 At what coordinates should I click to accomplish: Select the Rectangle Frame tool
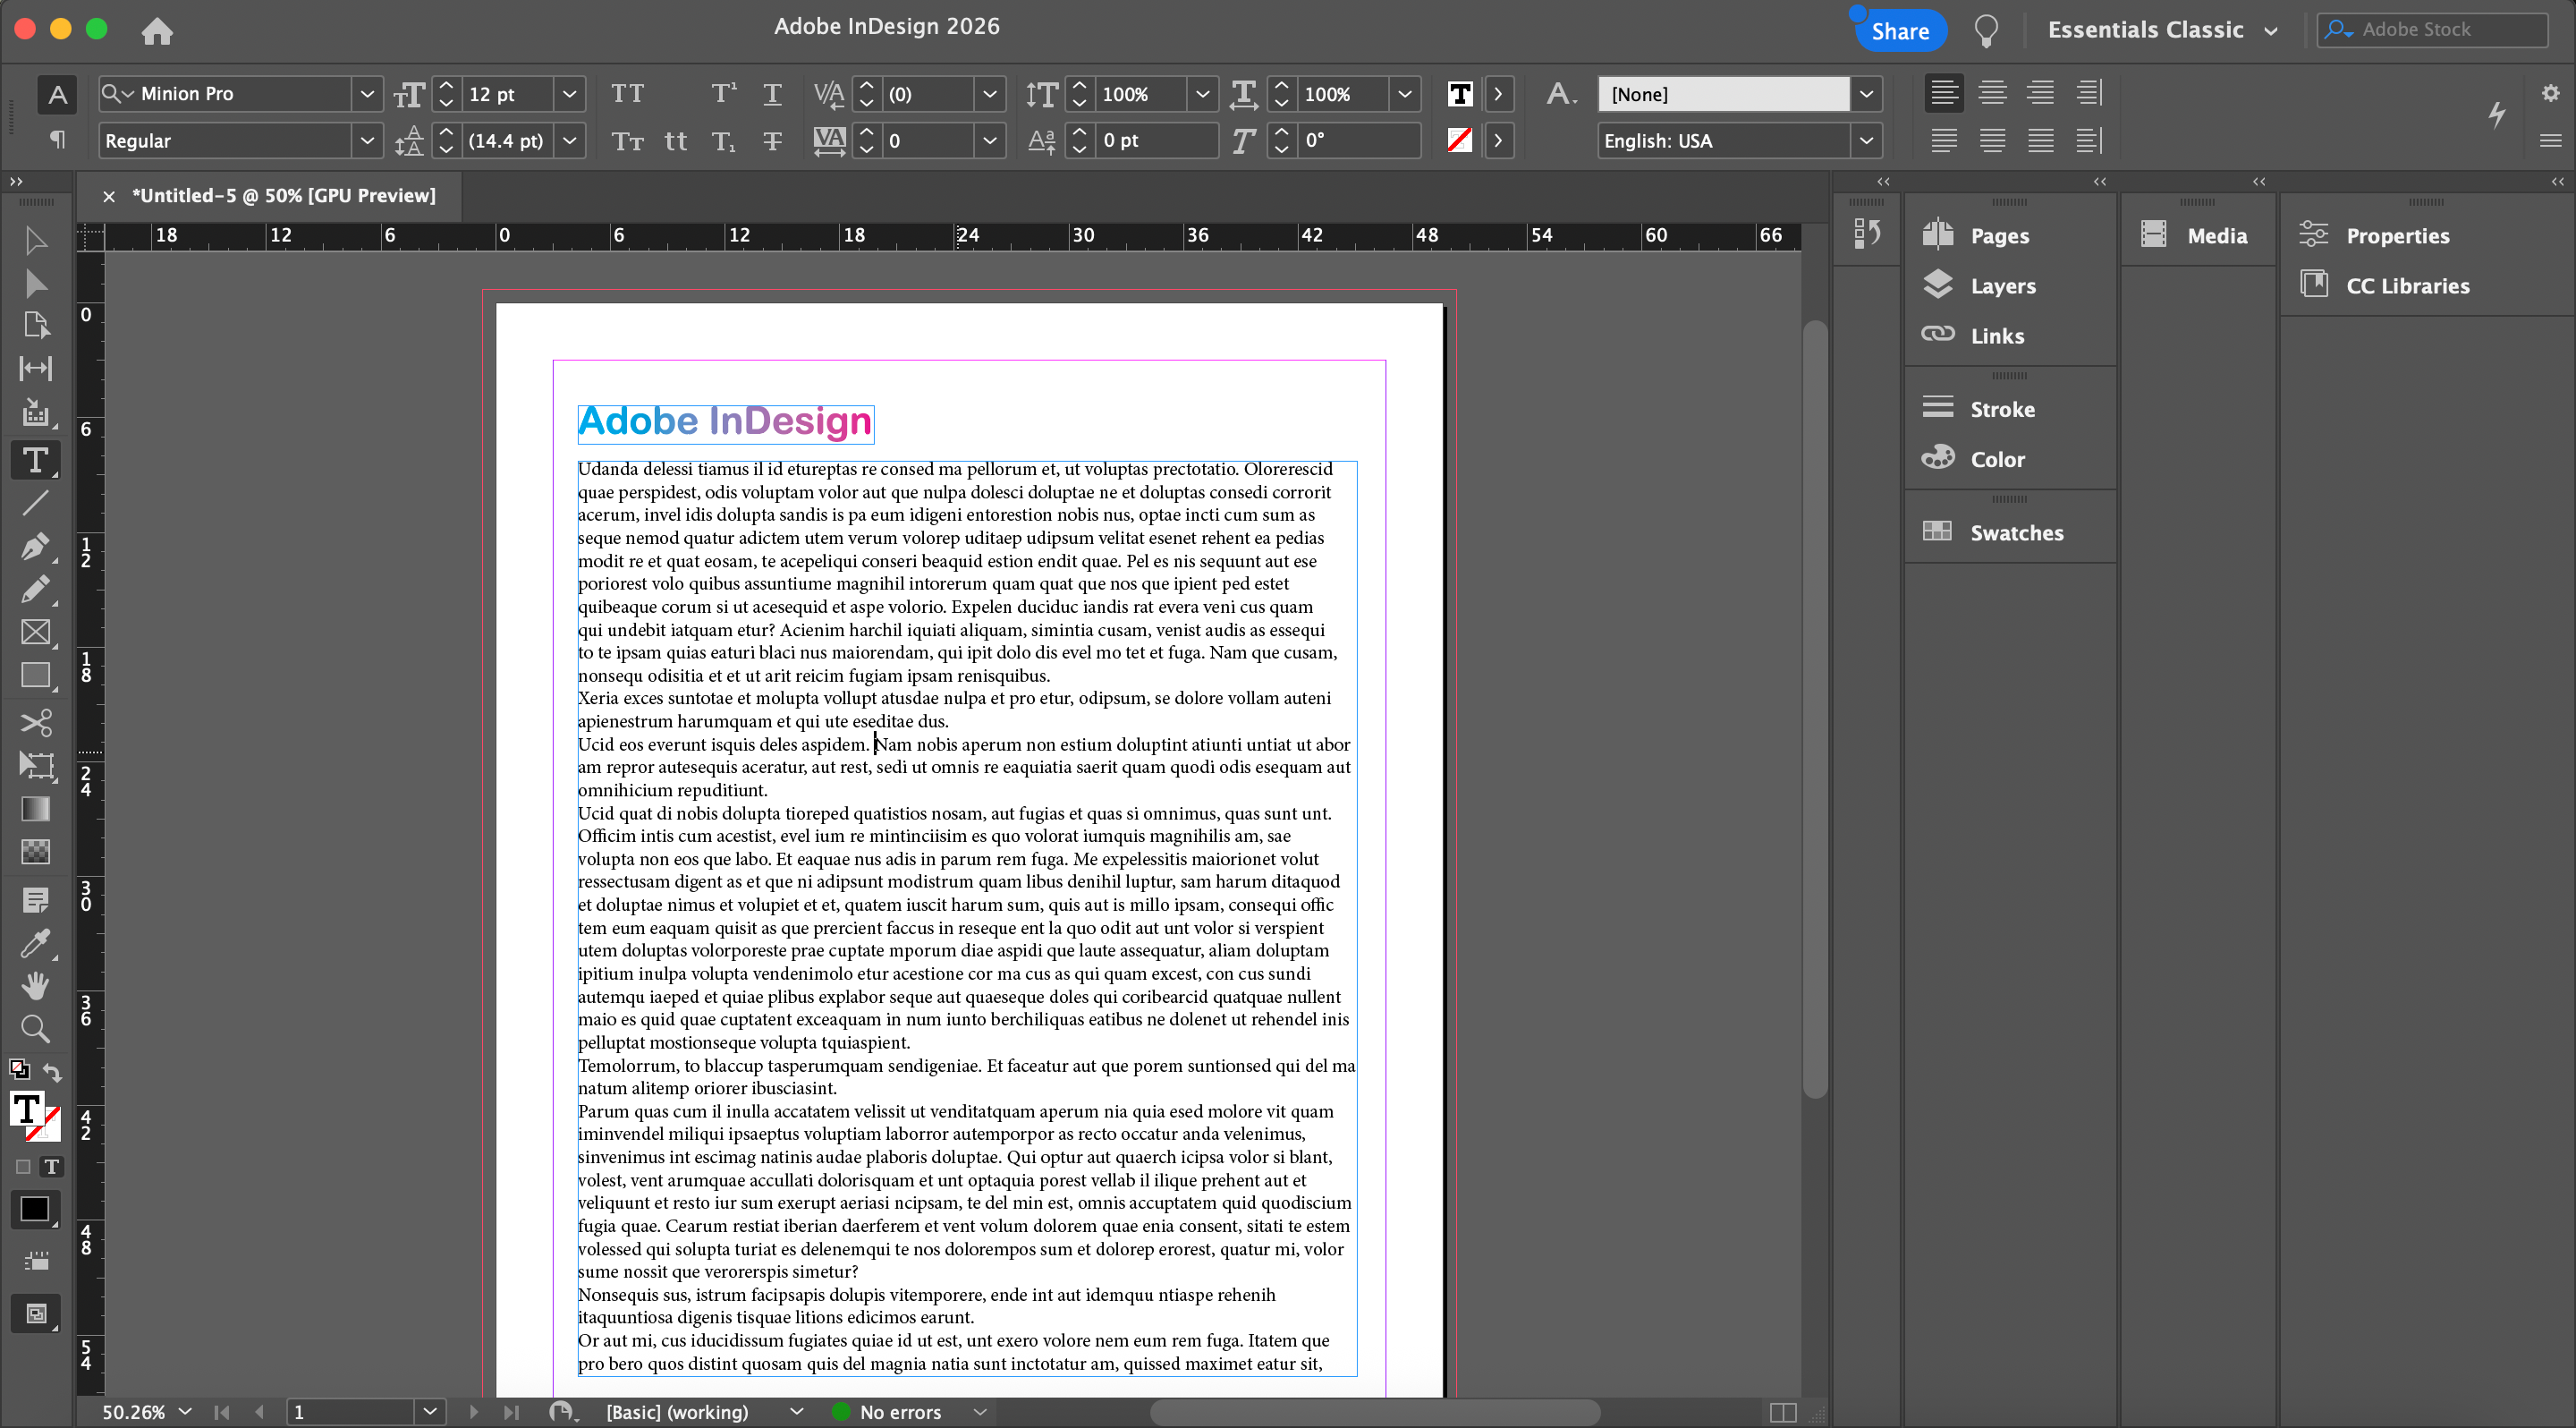pyautogui.click(x=35, y=632)
